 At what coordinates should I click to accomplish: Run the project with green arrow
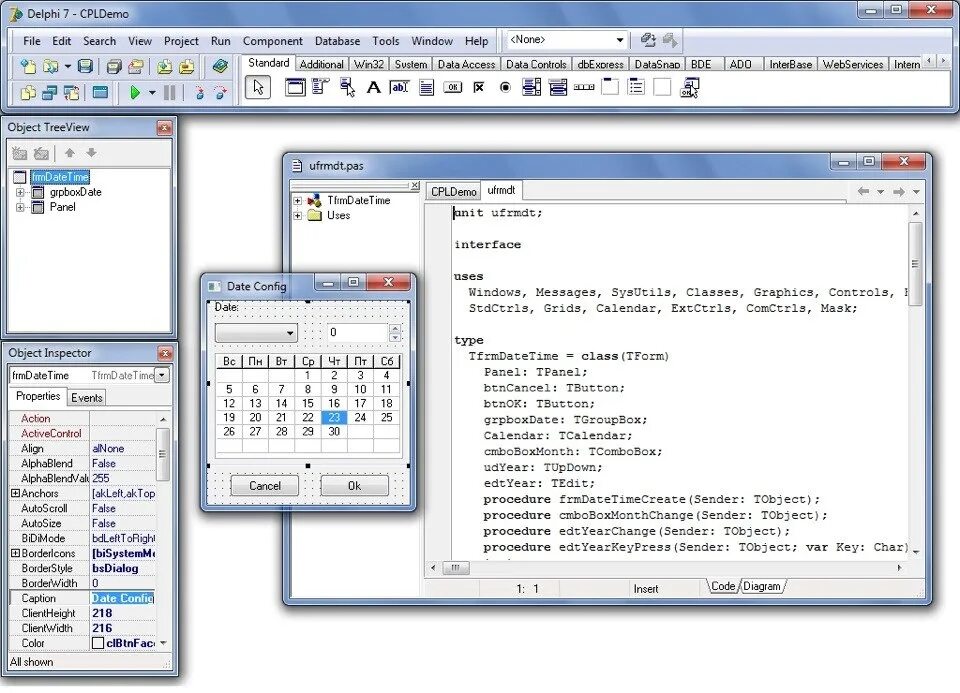coord(135,93)
